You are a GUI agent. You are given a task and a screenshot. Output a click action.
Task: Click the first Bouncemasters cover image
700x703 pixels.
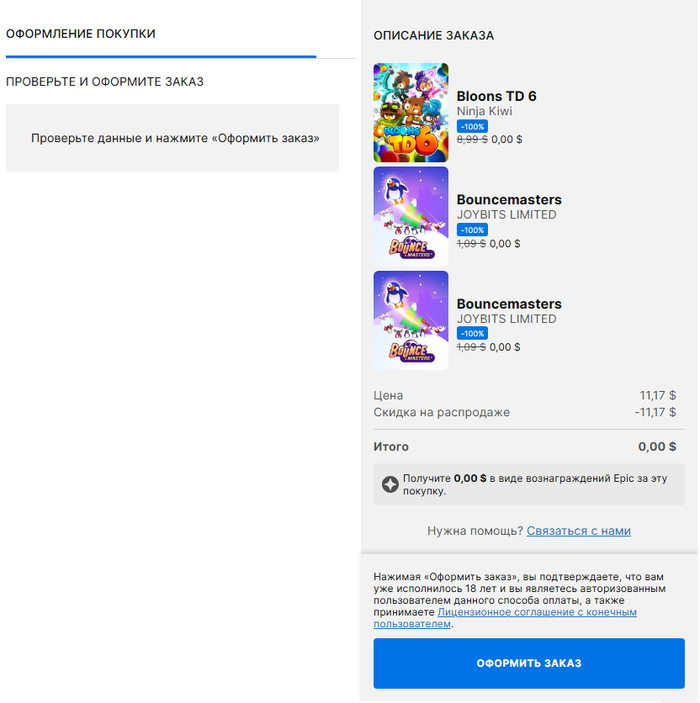pyautogui.click(x=410, y=216)
